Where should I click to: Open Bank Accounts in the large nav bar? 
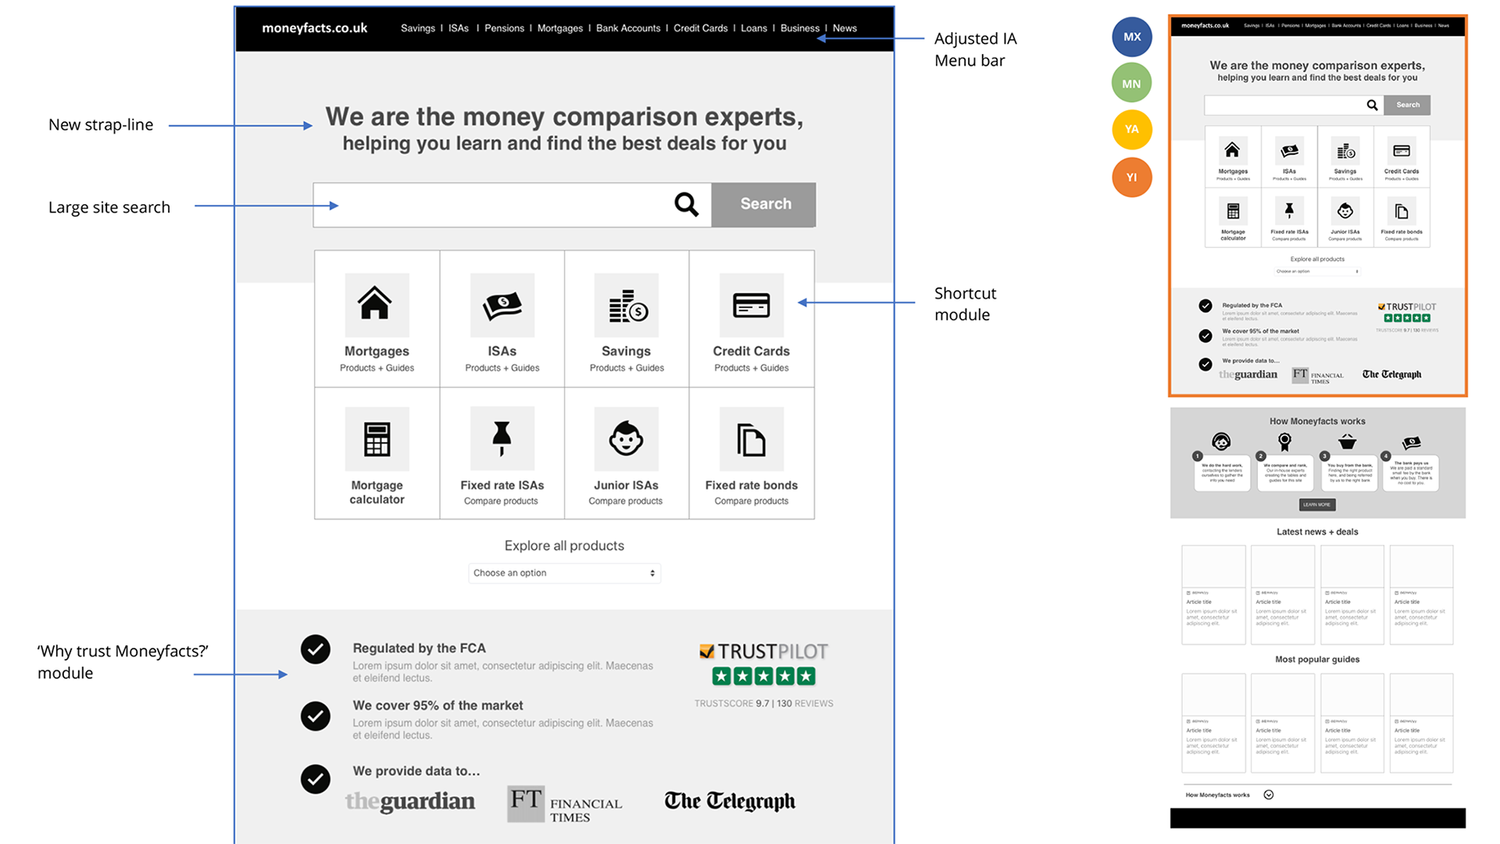tap(628, 28)
